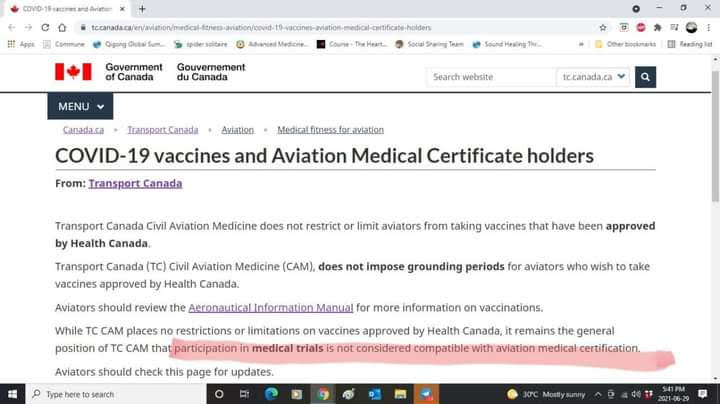Open the Extensions puzzle piece icon
The height and width of the screenshot is (404, 720).
[658, 28]
